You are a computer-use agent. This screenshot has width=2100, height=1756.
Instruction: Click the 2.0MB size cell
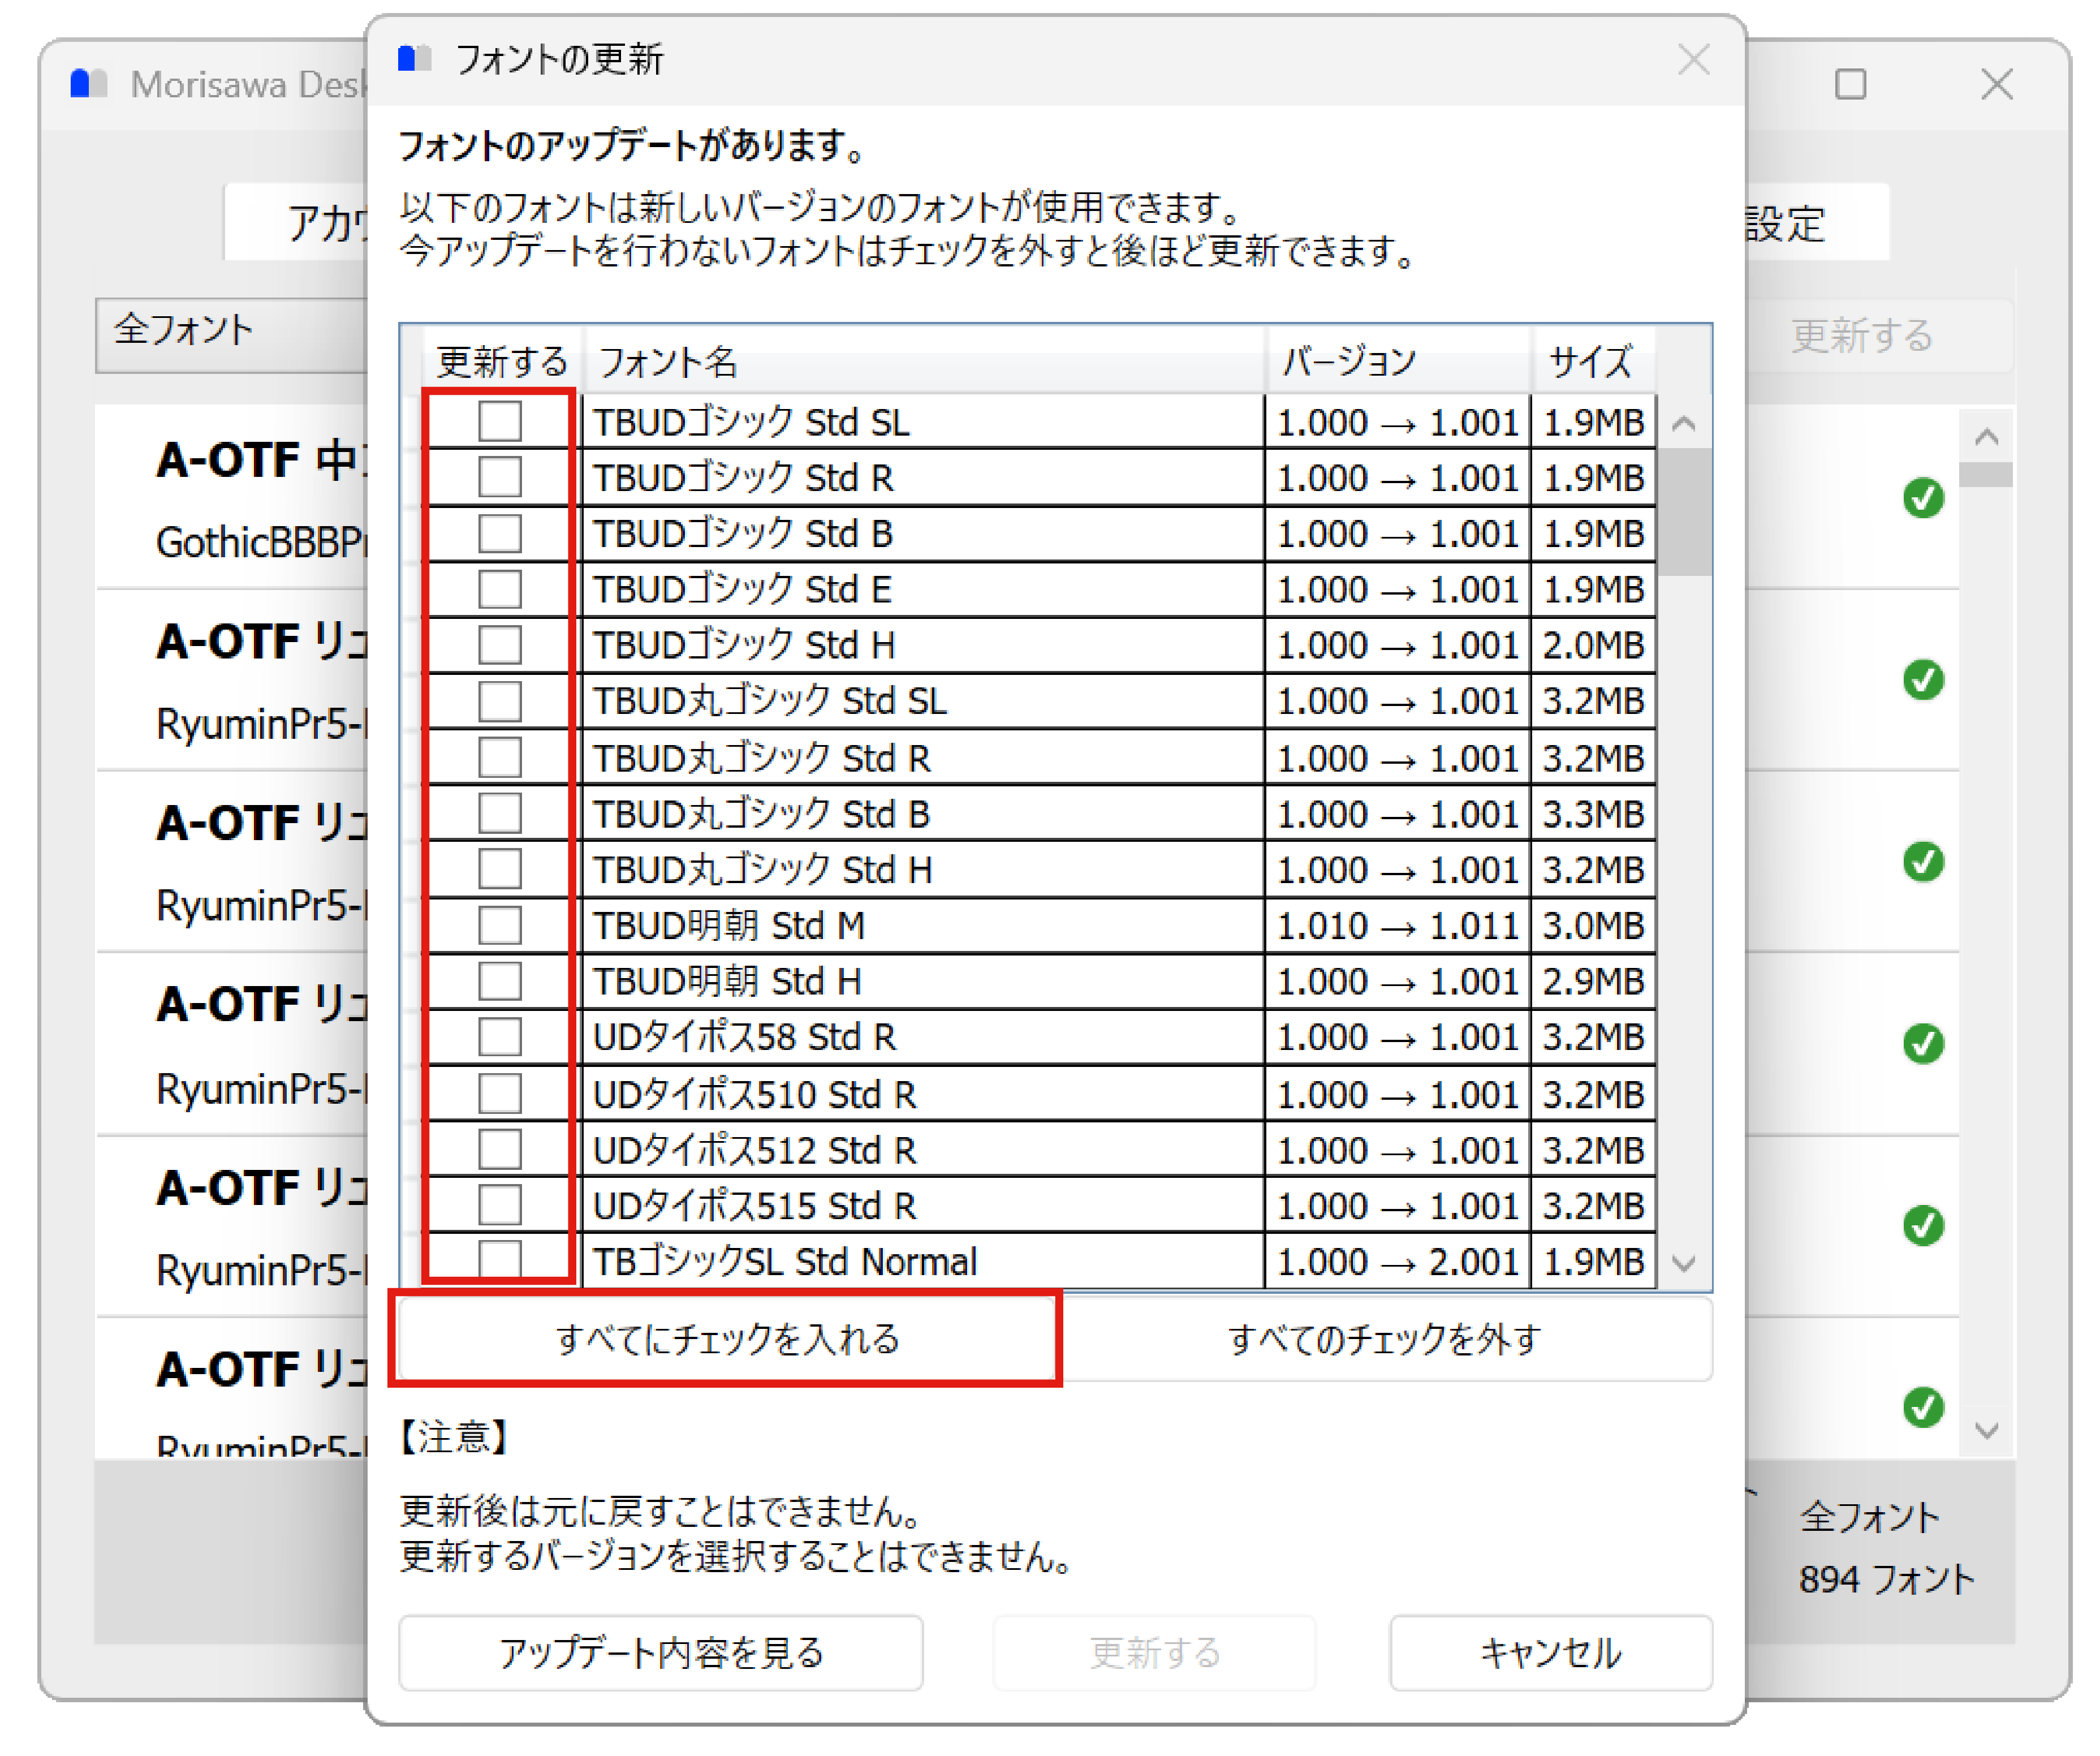pyautogui.click(x=1594, y=646)
